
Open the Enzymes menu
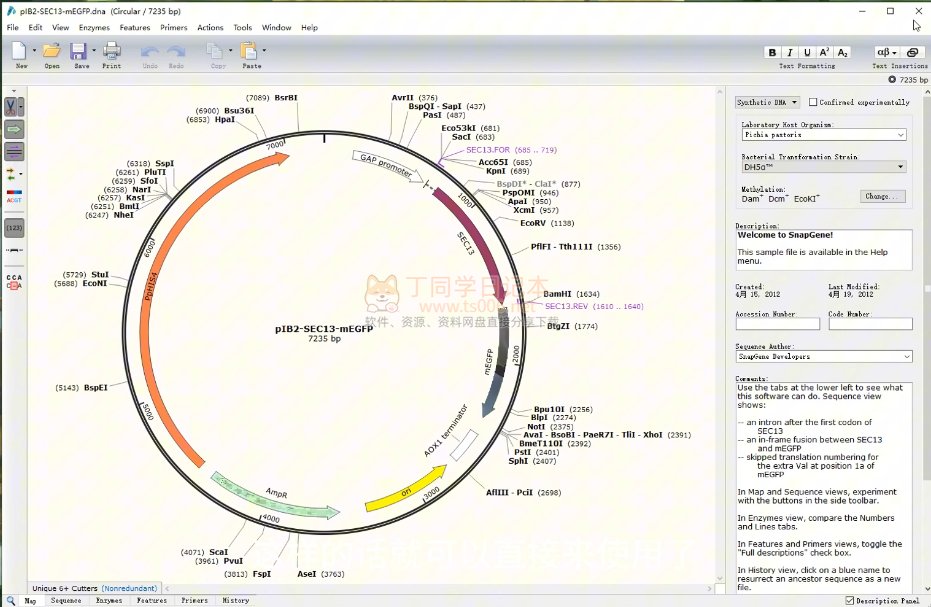coord(94,28)
